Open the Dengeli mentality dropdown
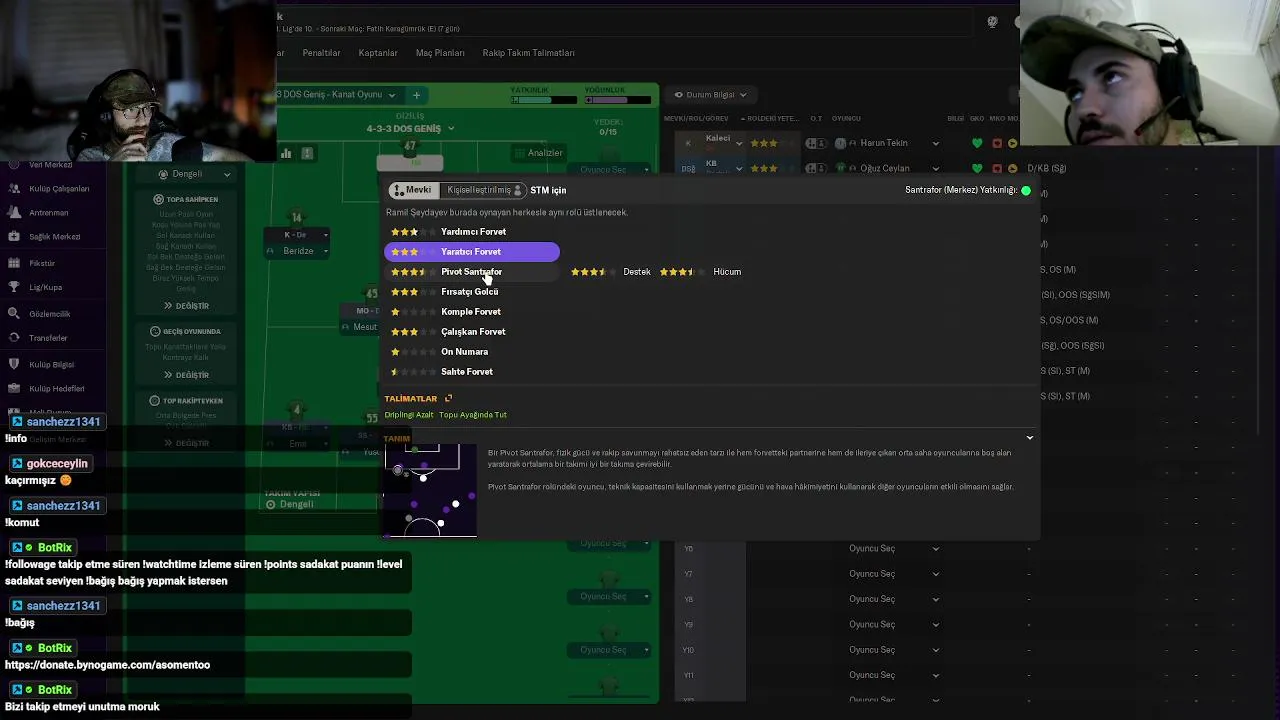Viewport: 1280px width, 720px height. pyautogui.click(x=187, y=174)
